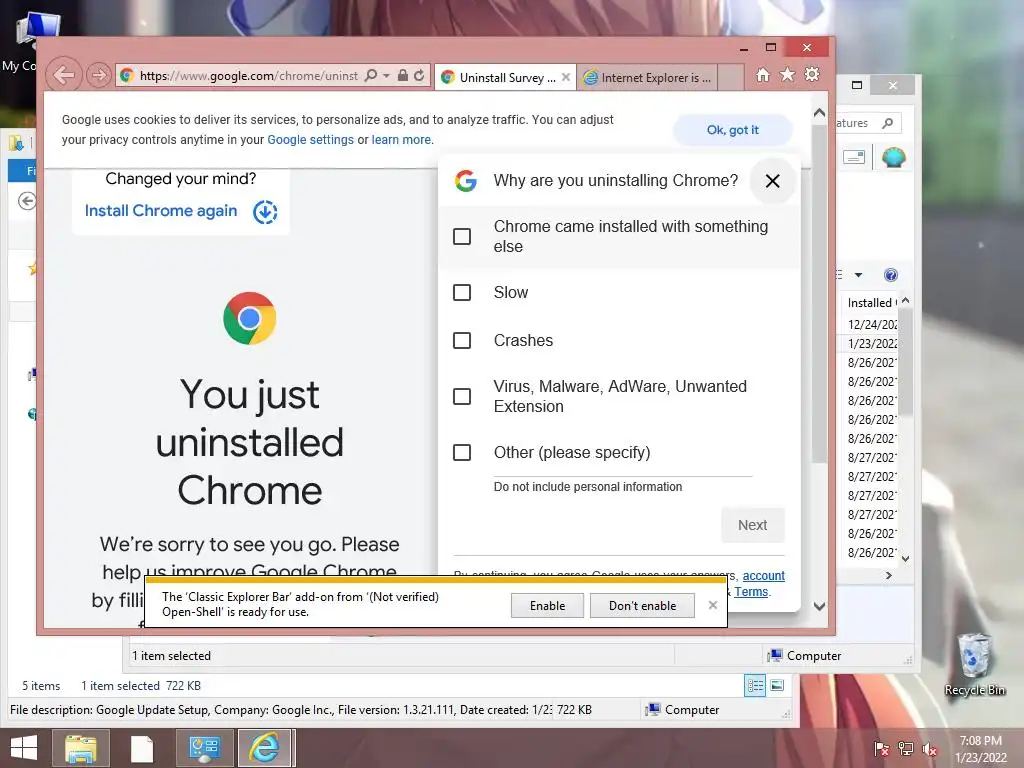Click the IE address bar URL

coord(249,76)
